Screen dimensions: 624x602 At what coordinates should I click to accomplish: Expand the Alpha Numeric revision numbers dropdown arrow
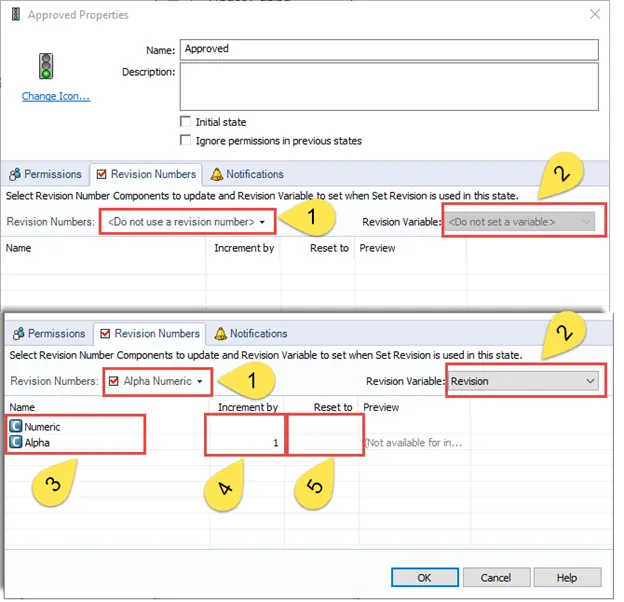200,381
